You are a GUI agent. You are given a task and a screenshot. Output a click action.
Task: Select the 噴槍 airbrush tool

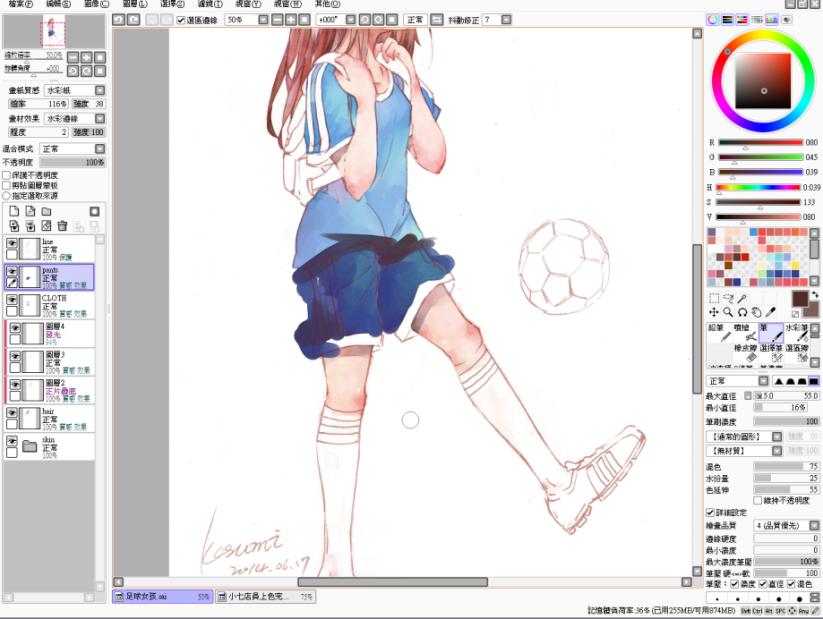point(745,333)
